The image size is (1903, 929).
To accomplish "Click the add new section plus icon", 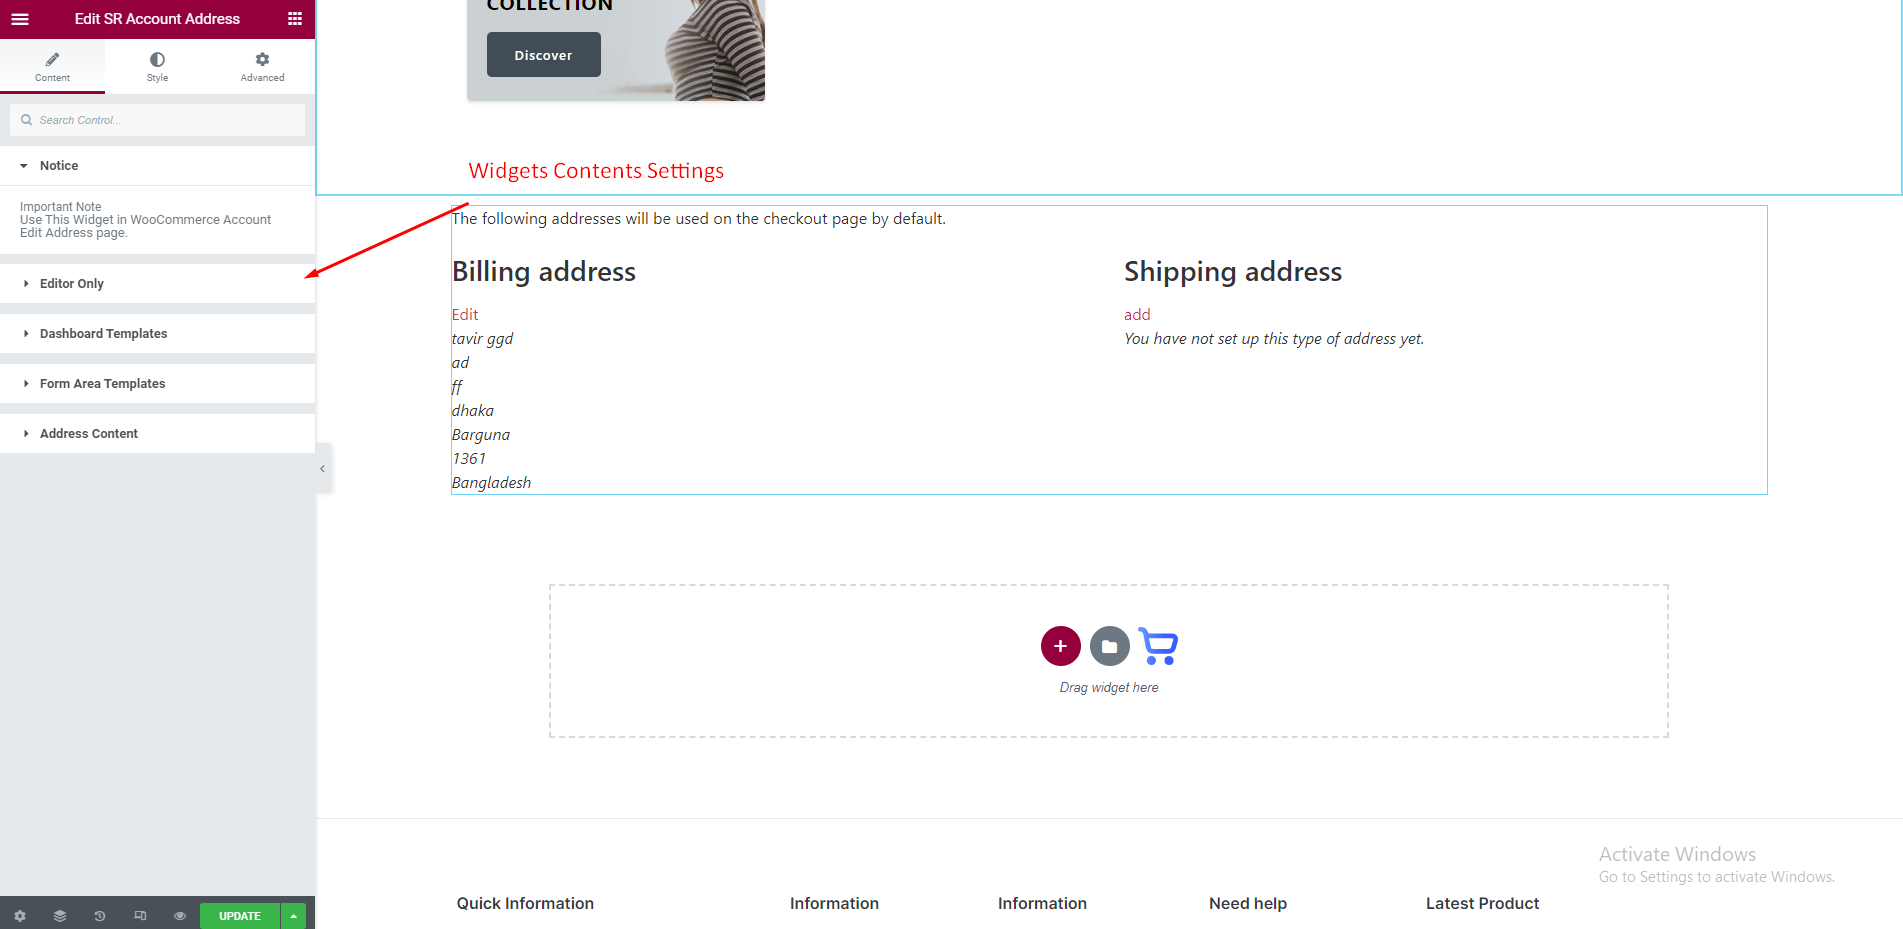I will click(x=1060, y=646).
